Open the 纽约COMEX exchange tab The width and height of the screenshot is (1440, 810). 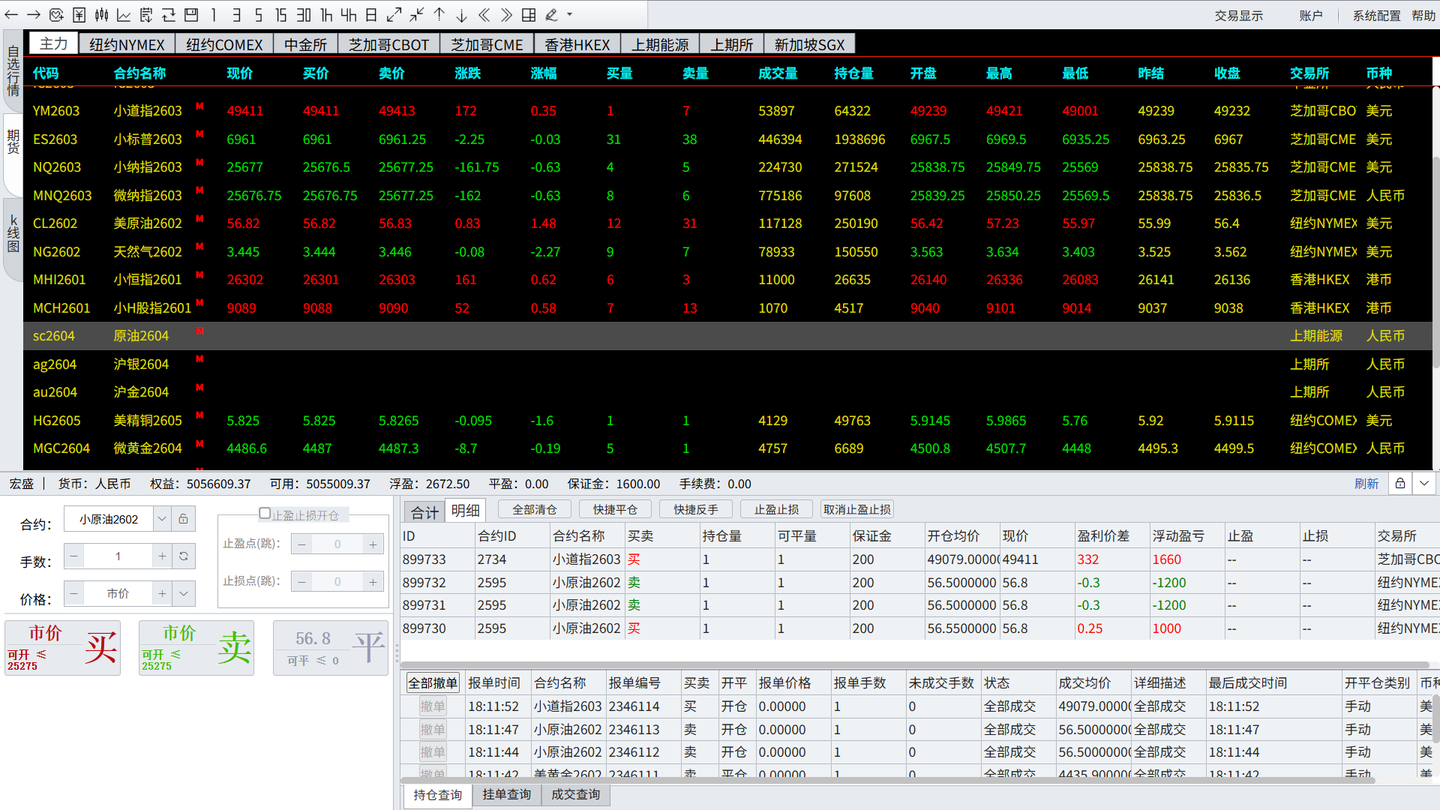coord(224,44)
